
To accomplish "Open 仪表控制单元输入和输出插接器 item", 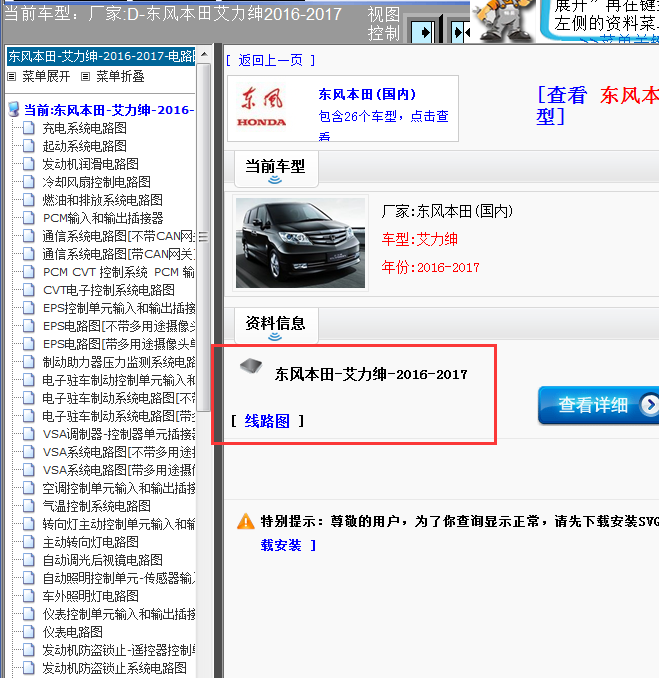I will [x=119, y=614].
